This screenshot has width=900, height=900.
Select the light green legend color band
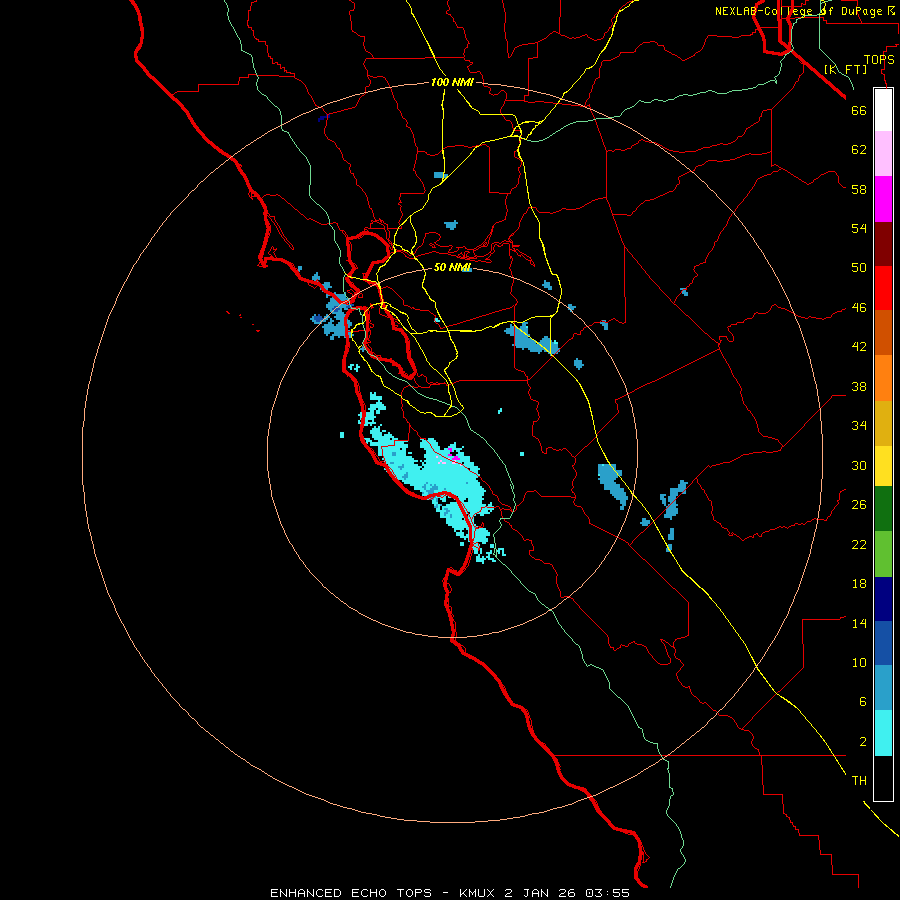coord(883,554)
